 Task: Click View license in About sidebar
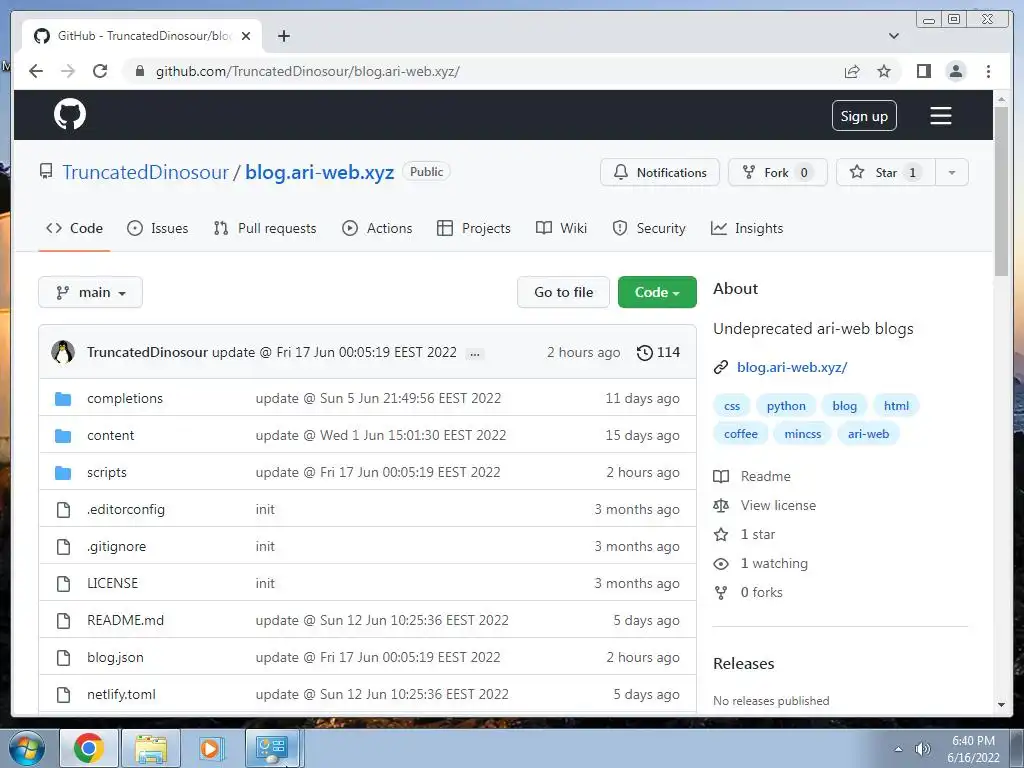click(x=765, y=505)
